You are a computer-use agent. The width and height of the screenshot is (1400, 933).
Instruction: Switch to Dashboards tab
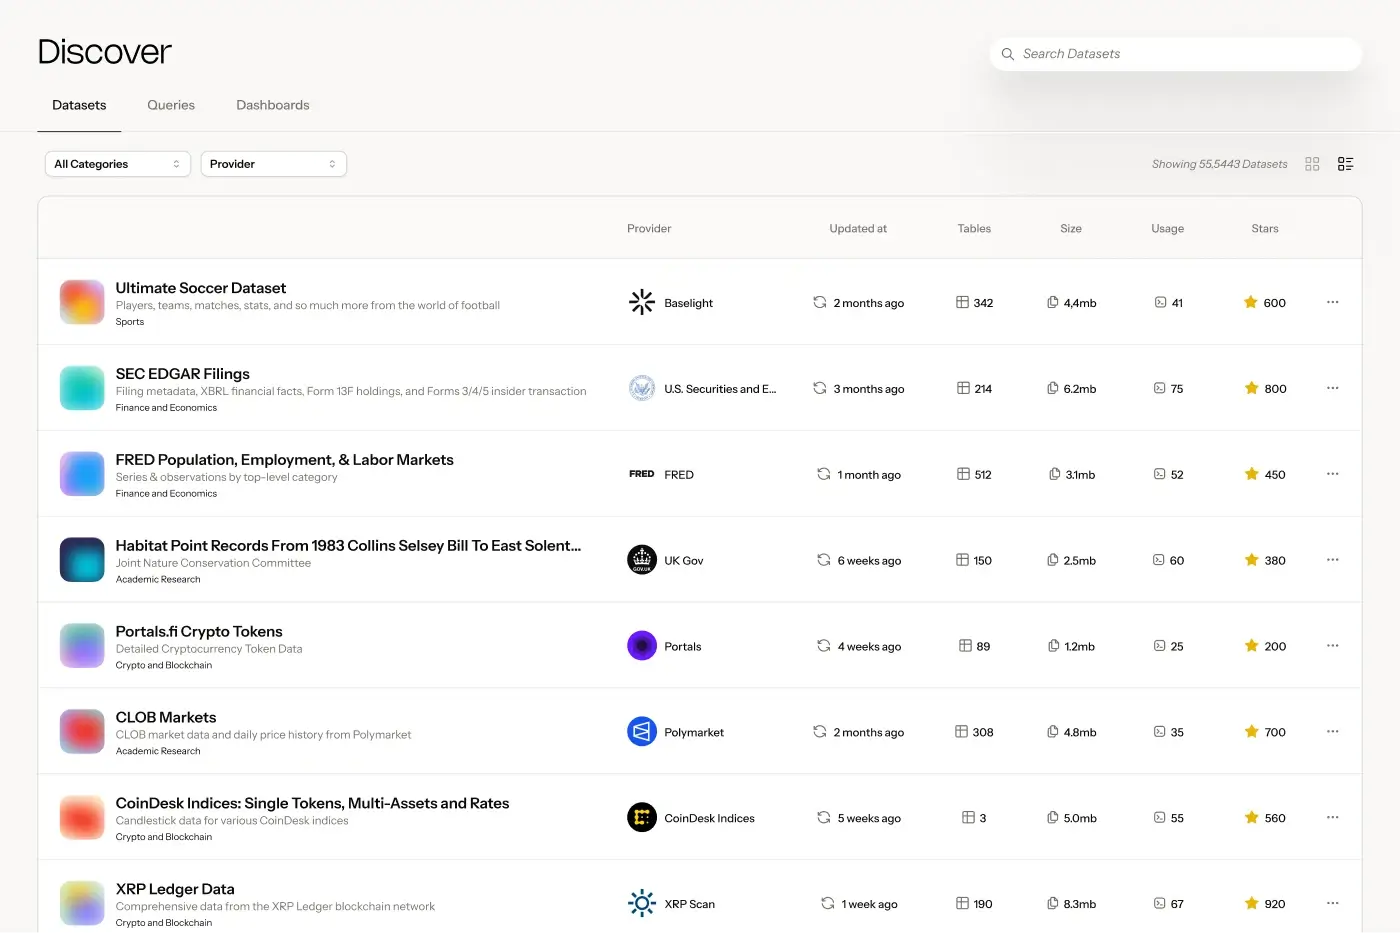tap(272, 105)
